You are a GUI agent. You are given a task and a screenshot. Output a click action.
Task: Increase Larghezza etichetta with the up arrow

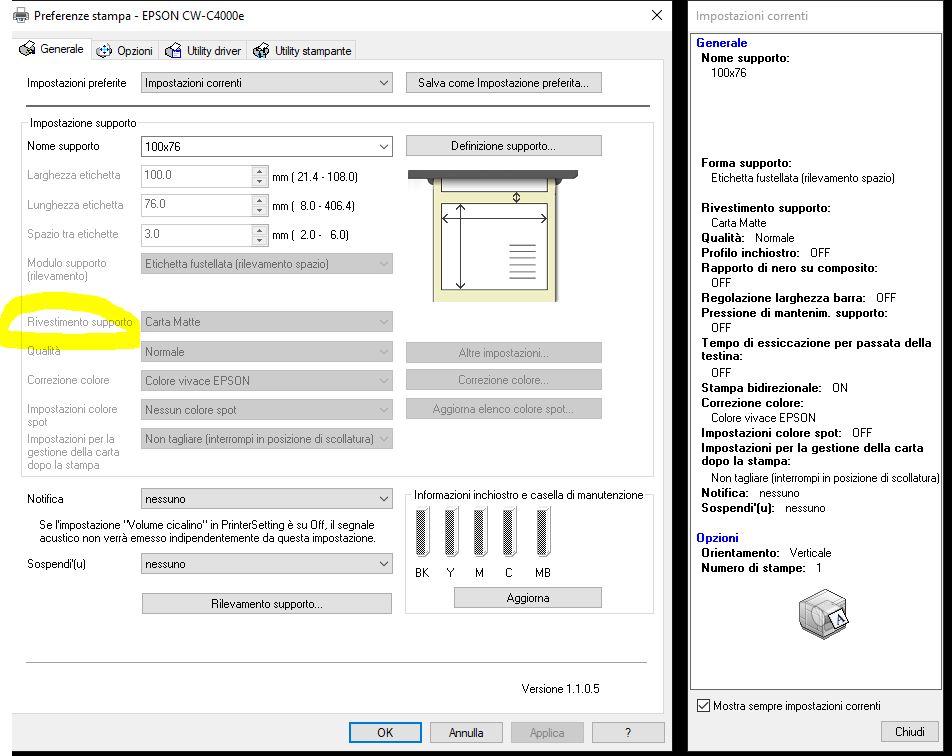pyautogui.click(x=260, y=170)
